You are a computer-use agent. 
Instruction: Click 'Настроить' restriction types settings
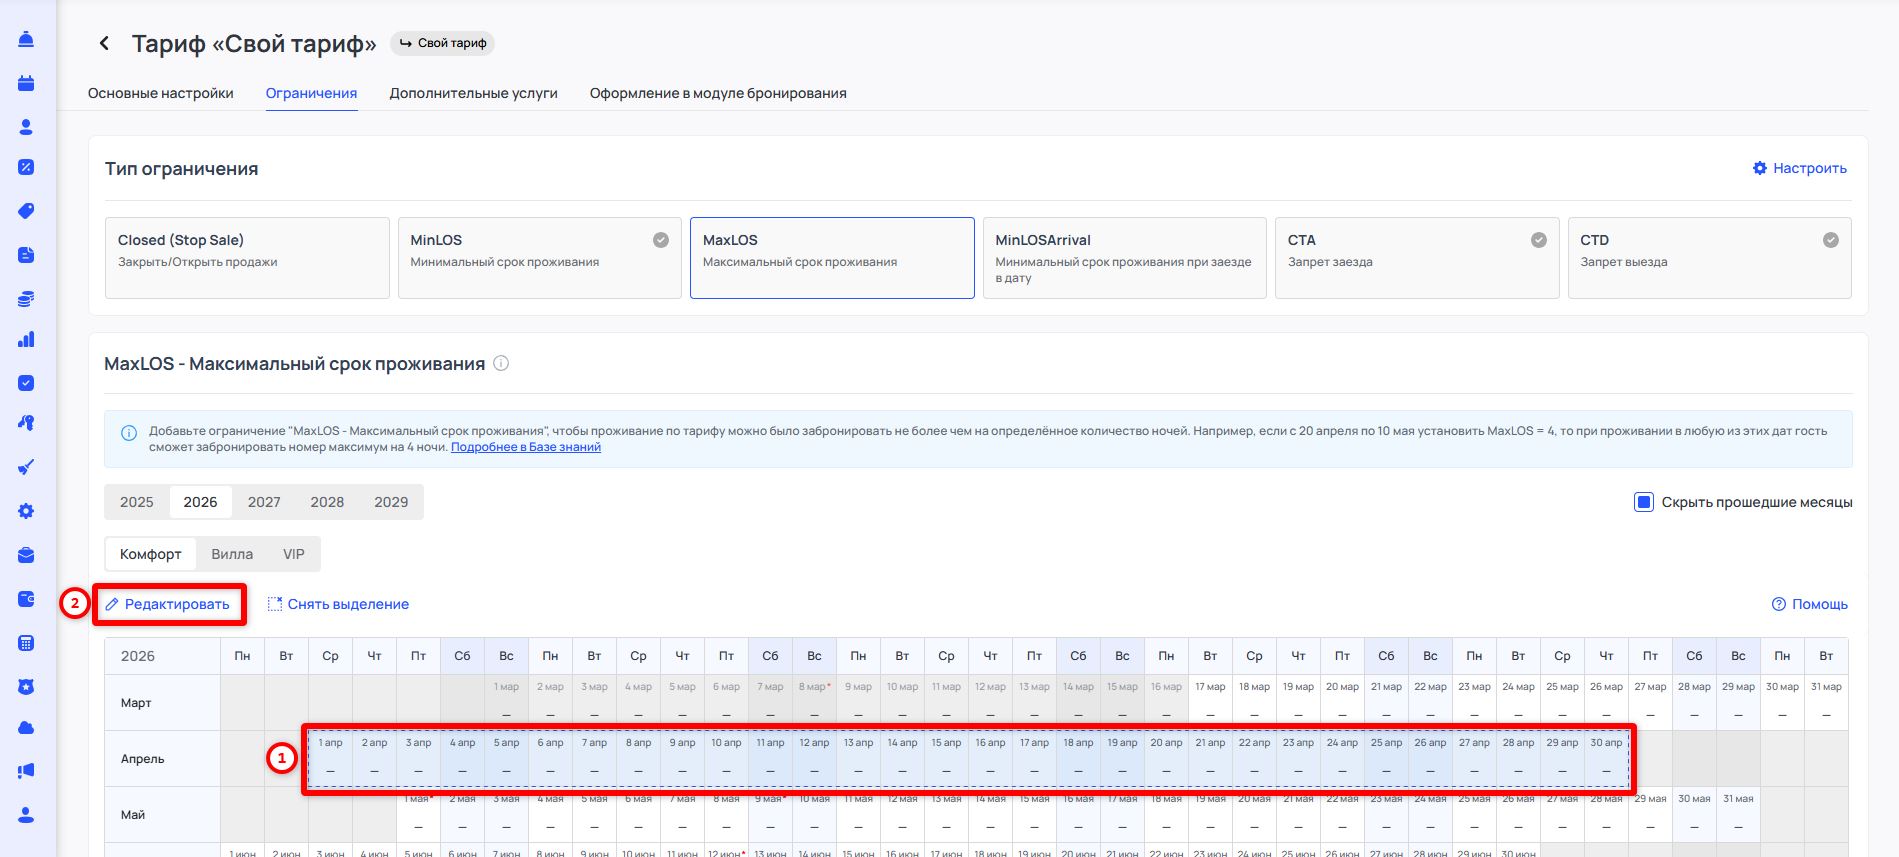(x=1799, y=168)
